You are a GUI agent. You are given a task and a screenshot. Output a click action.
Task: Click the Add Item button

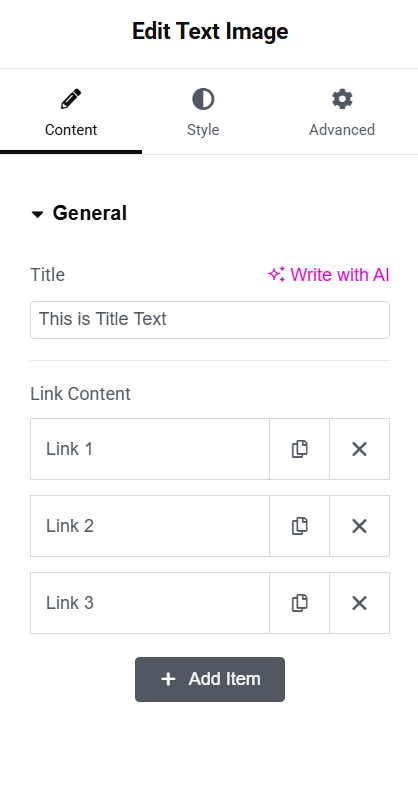tap(210, 679)
